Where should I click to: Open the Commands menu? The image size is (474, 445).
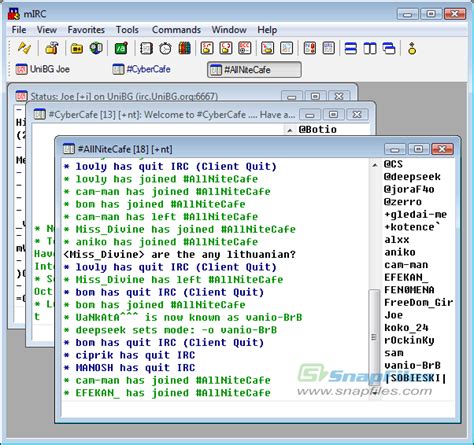coord(176,30)
